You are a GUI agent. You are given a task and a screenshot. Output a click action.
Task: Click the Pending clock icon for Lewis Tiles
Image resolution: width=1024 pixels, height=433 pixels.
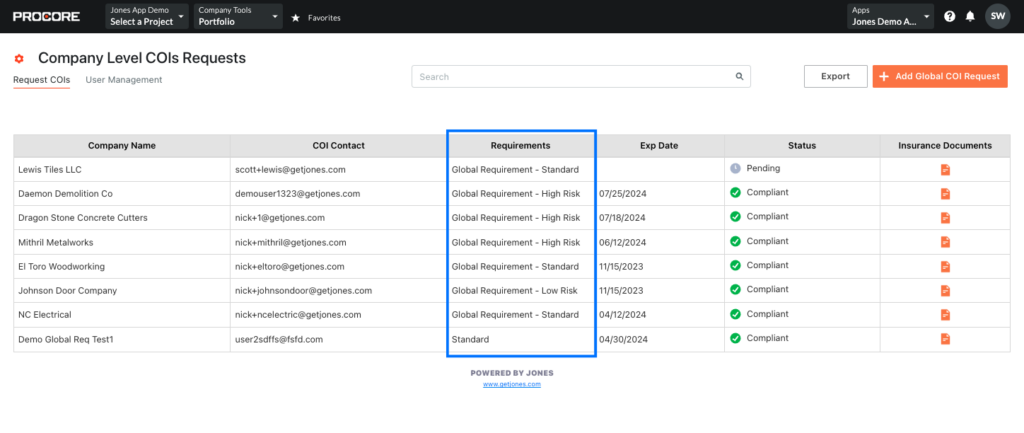point(735,168)
